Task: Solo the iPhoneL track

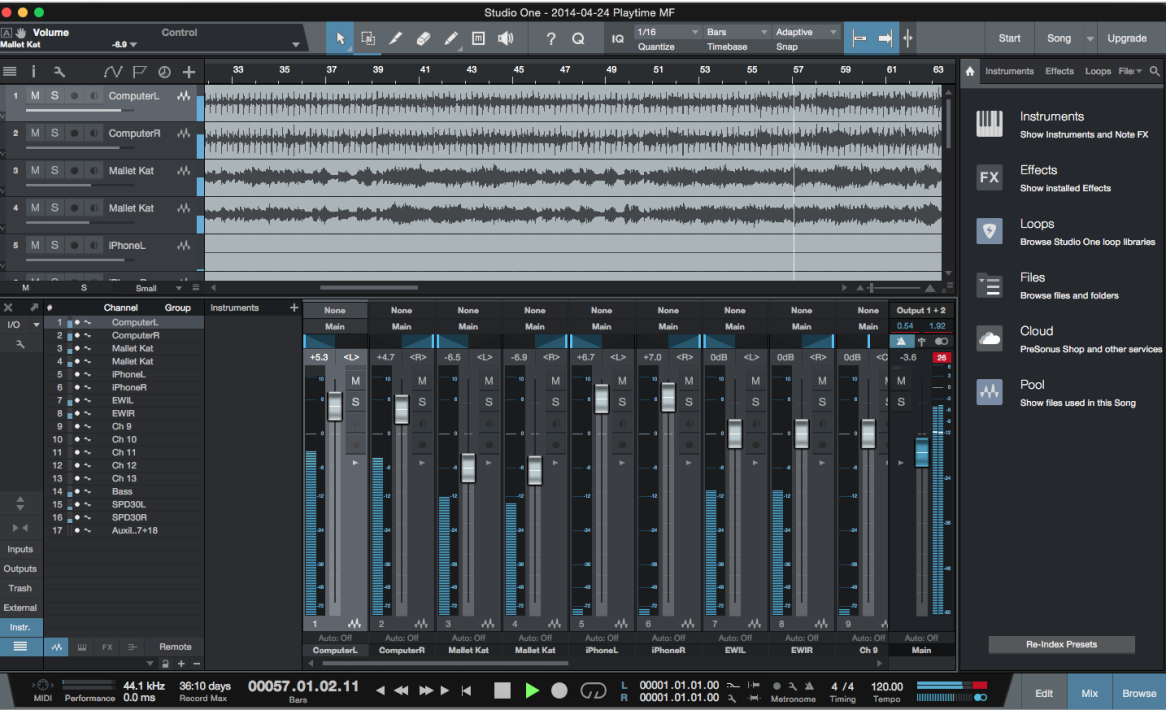Action: 54,245
